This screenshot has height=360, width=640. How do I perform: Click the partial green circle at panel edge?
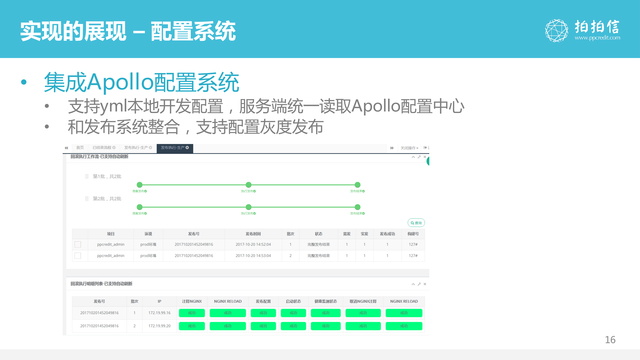point(427,161)
